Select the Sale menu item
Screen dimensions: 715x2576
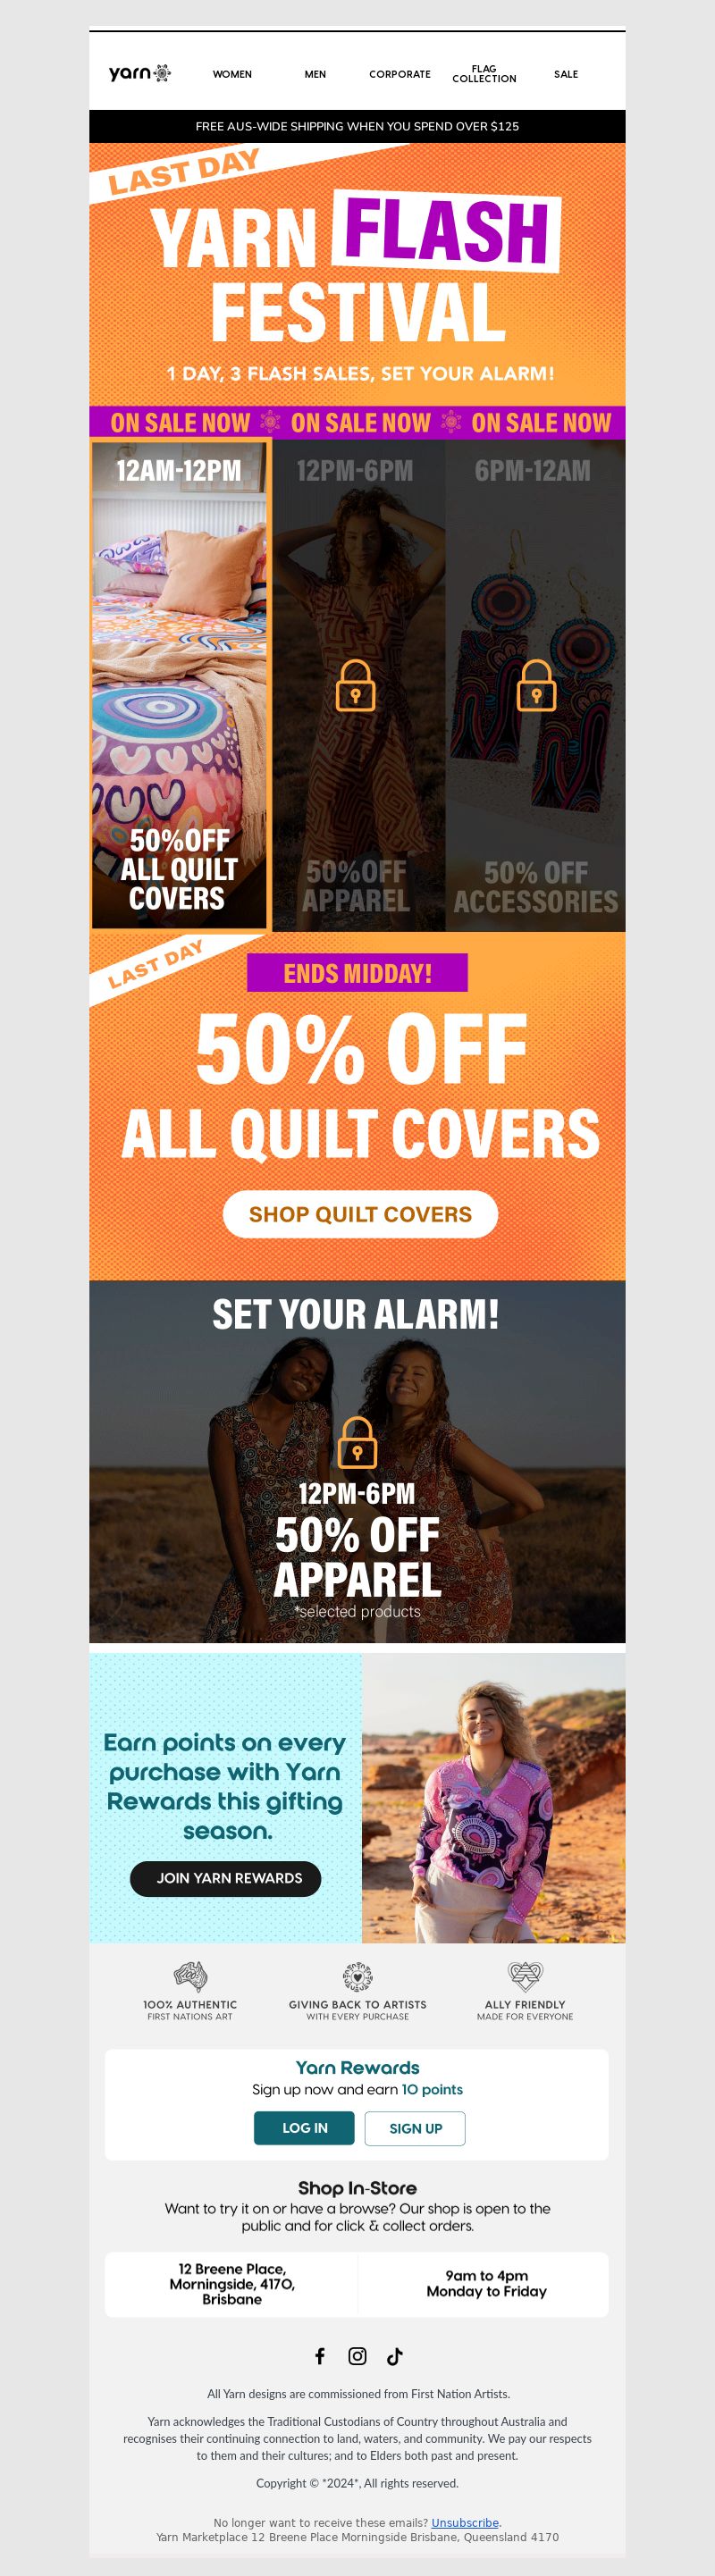[566, 74]
